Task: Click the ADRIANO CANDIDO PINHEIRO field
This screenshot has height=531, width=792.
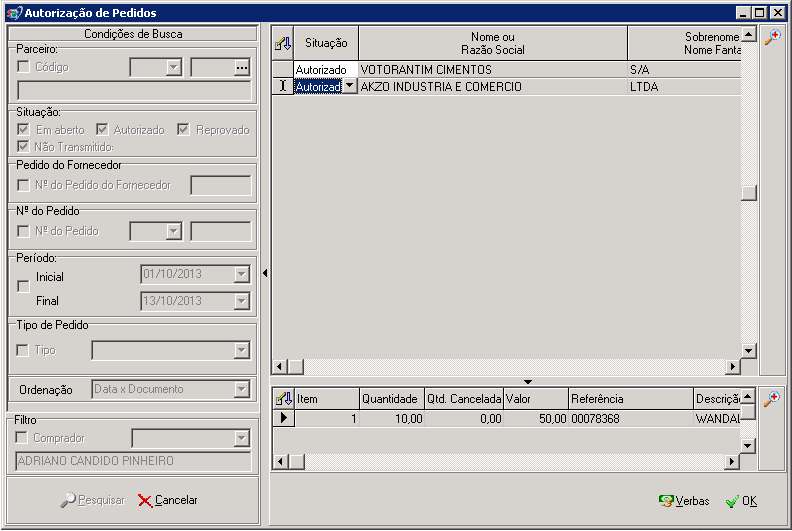Action: (133, 461)
